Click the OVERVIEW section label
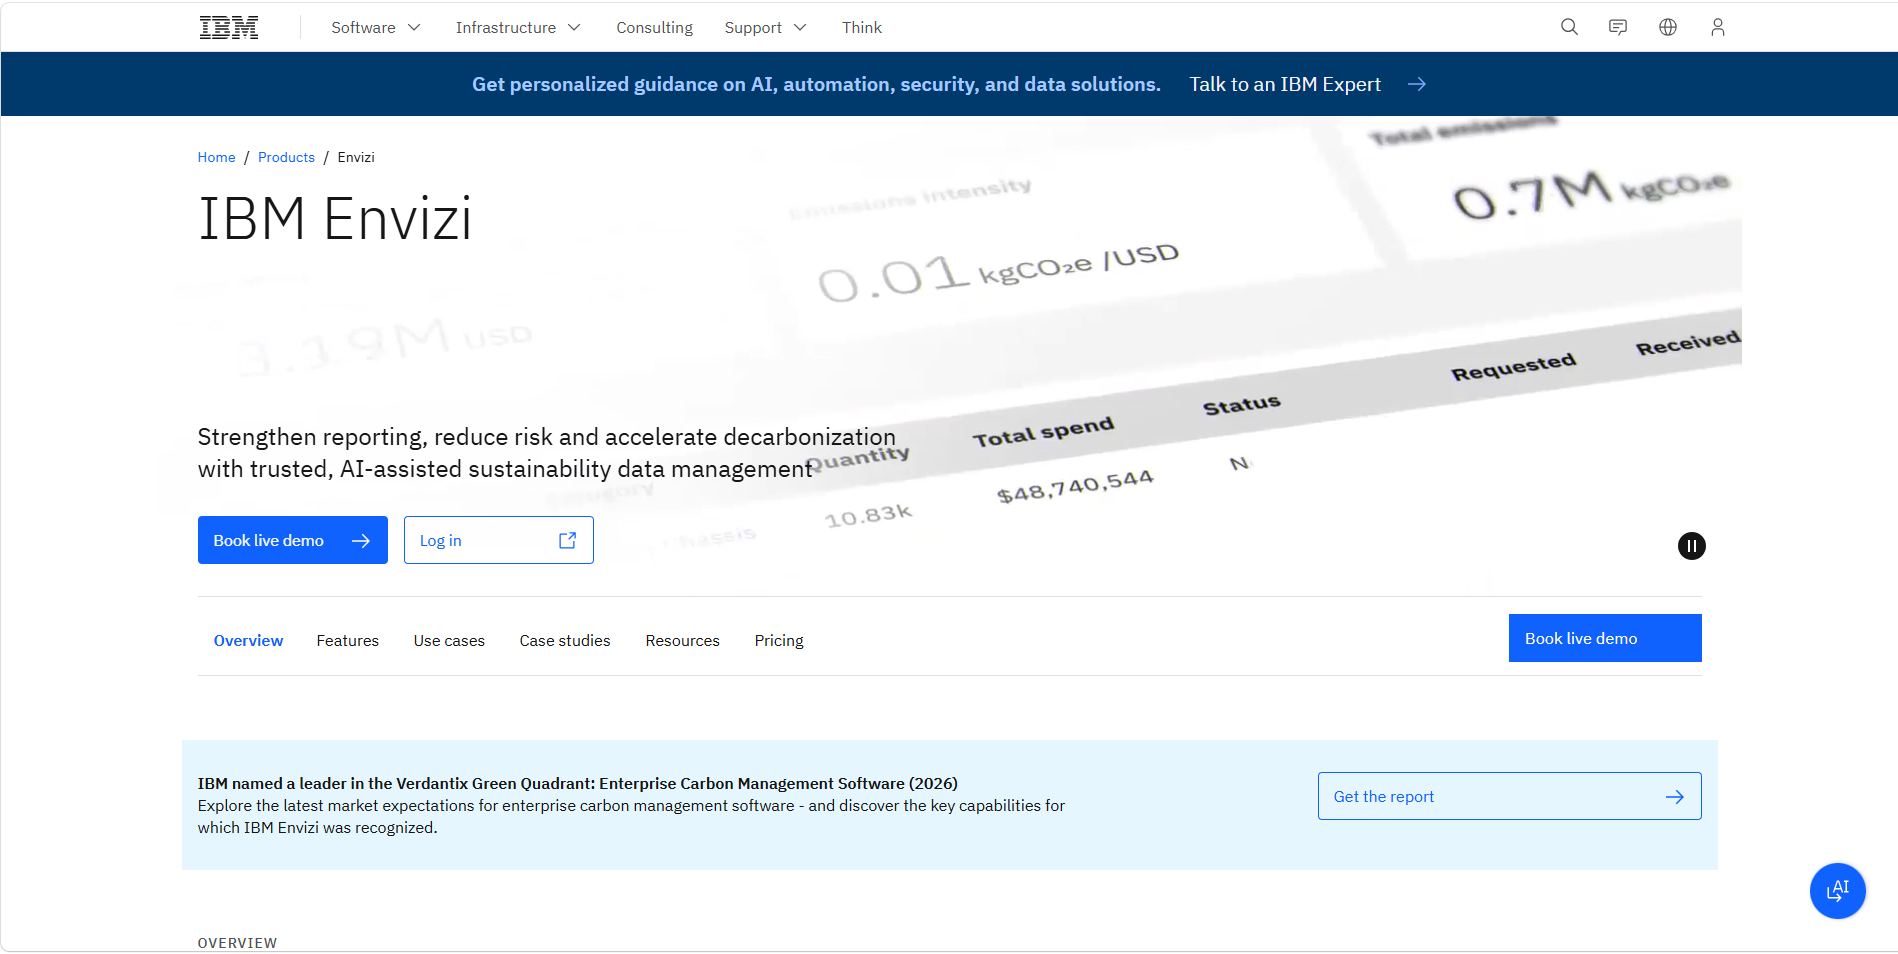The width and height of the screenshot is (1898, 954). [237, 943]
